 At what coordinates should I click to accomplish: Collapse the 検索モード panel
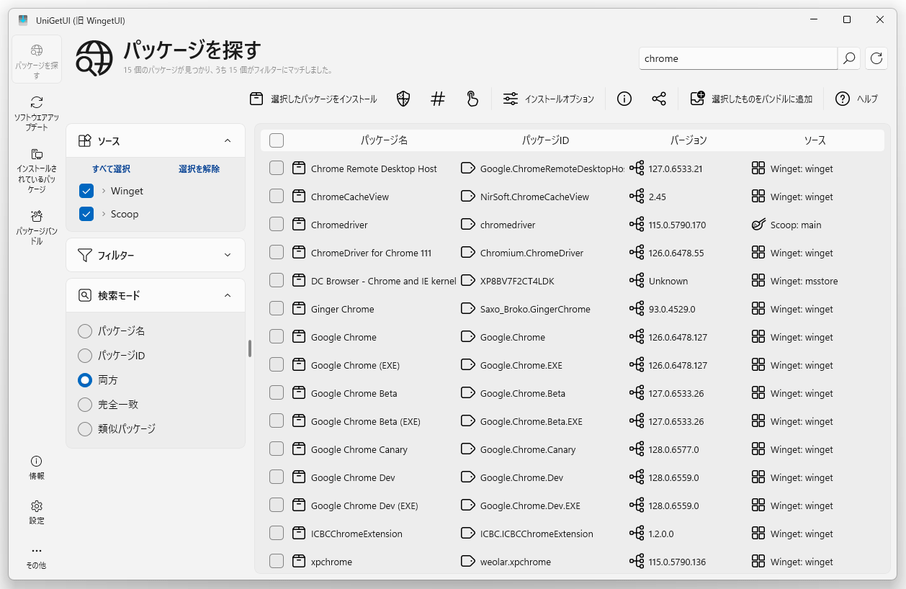[227, 295]
